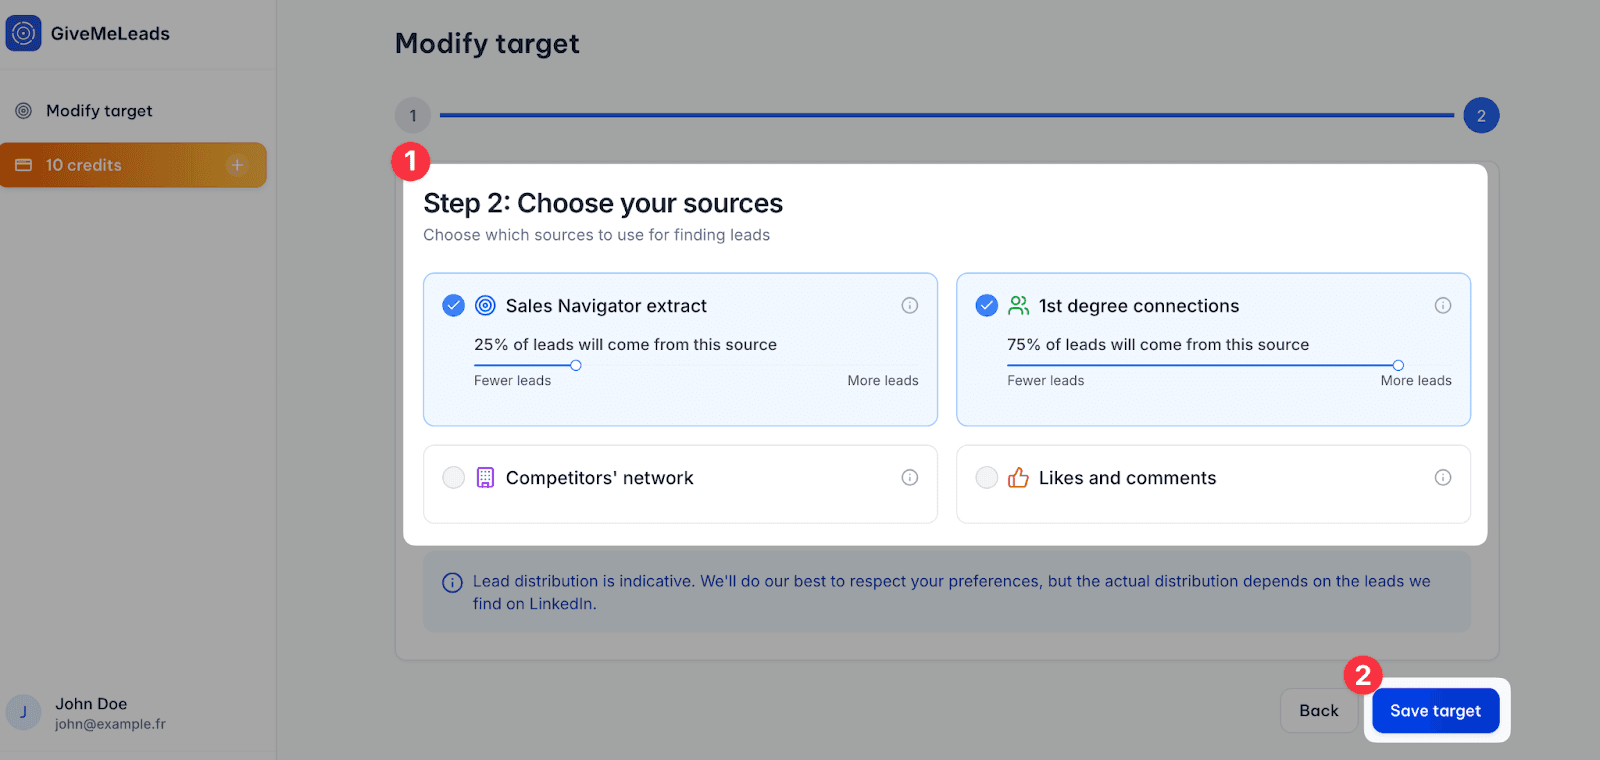Go Back to previous step
The image size is (1600, 760).
click(x=1319, y=711)
